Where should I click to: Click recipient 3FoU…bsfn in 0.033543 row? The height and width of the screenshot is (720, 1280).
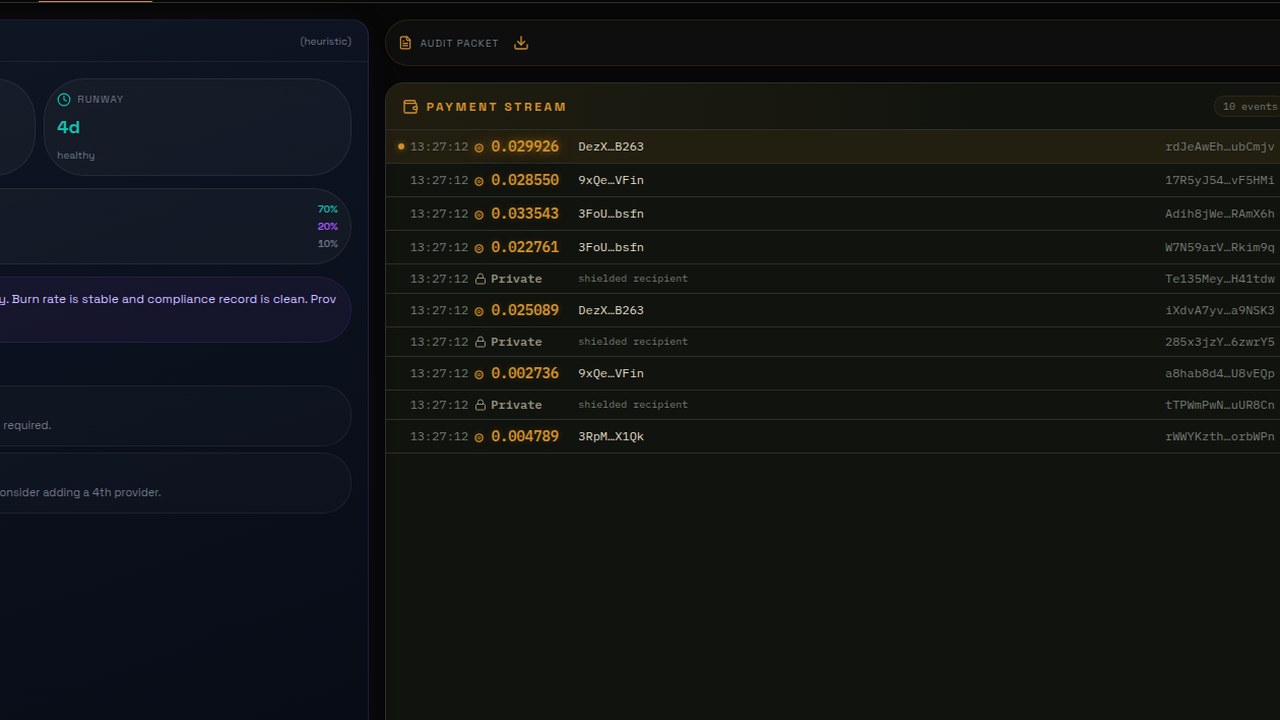point(611,214)
